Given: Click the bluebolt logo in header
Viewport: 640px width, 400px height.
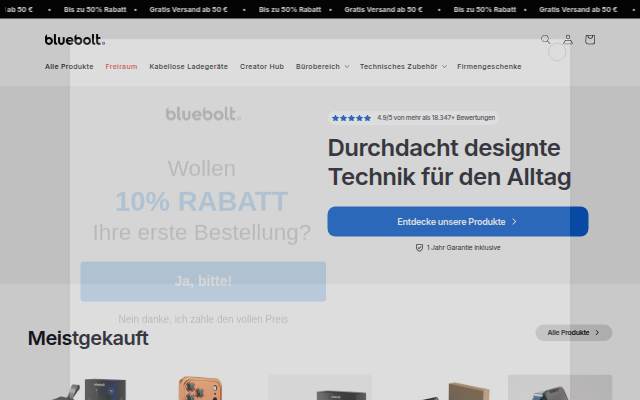Looking at the screenshot, I should click(75, 40).
